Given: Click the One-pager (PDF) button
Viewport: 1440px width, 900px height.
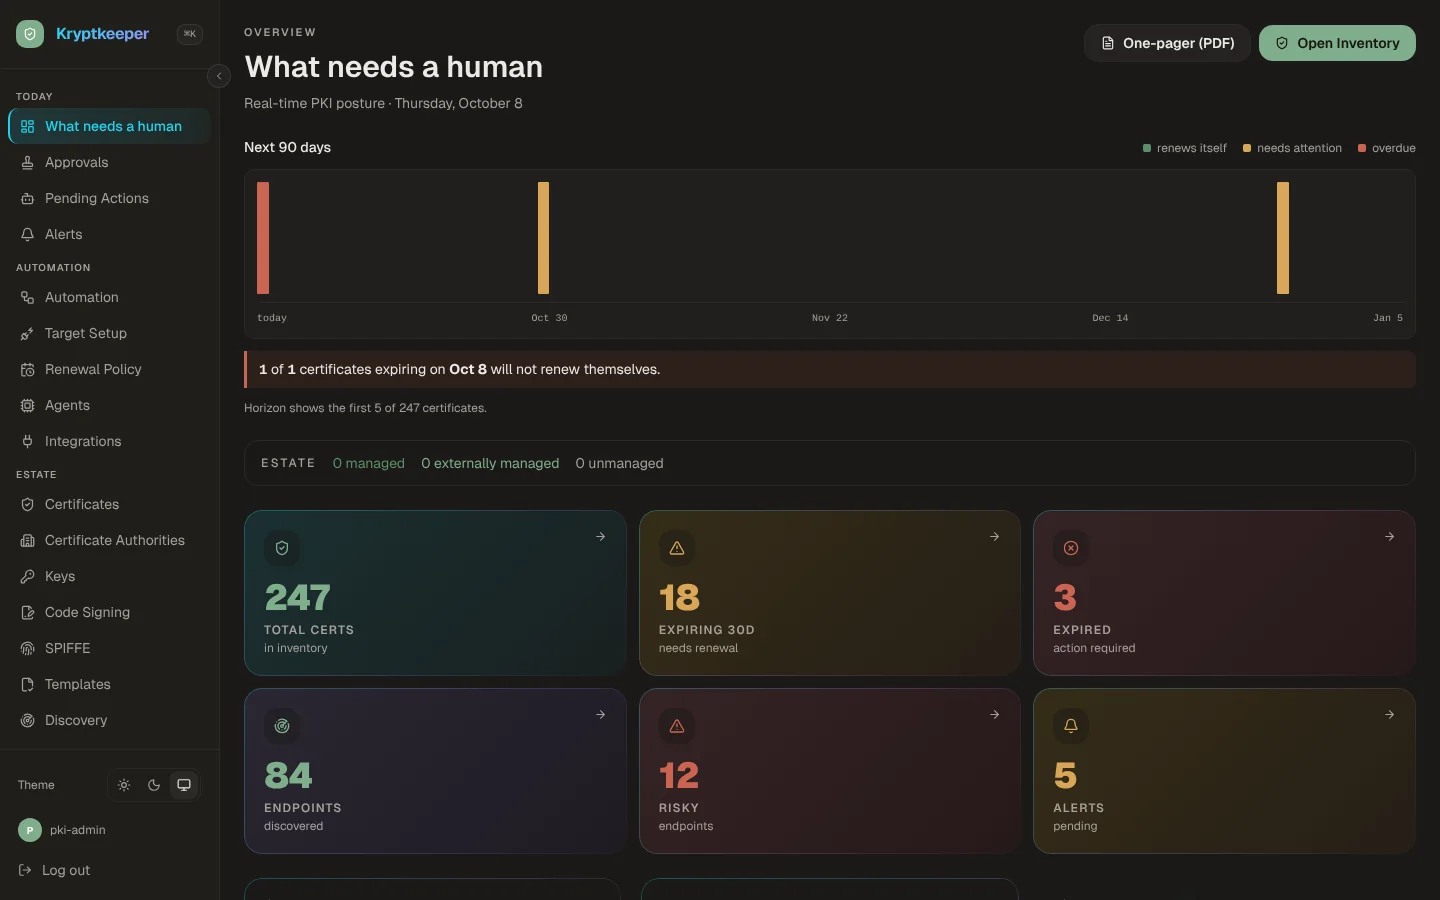Looking at the screenshot, I should (1167, 43).
